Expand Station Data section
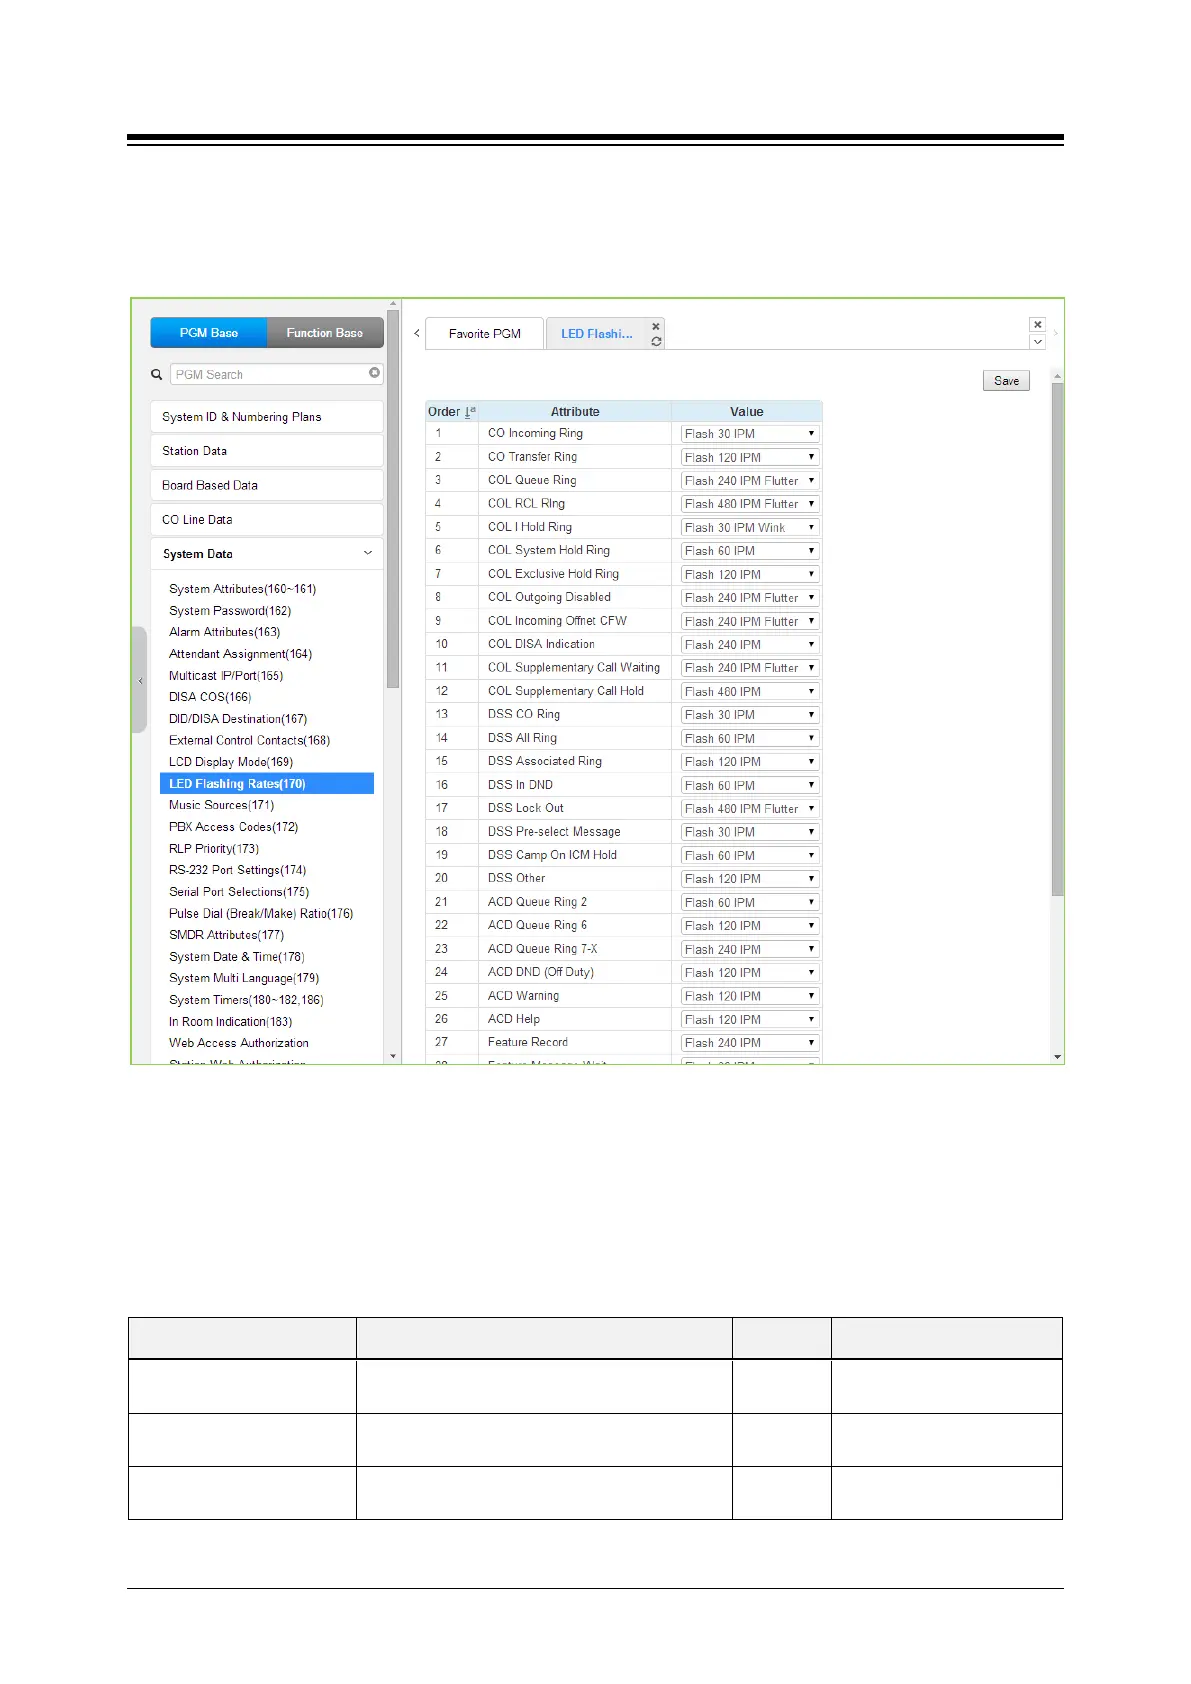This screenshot has height=1684, width=1191. coord(267,451)
